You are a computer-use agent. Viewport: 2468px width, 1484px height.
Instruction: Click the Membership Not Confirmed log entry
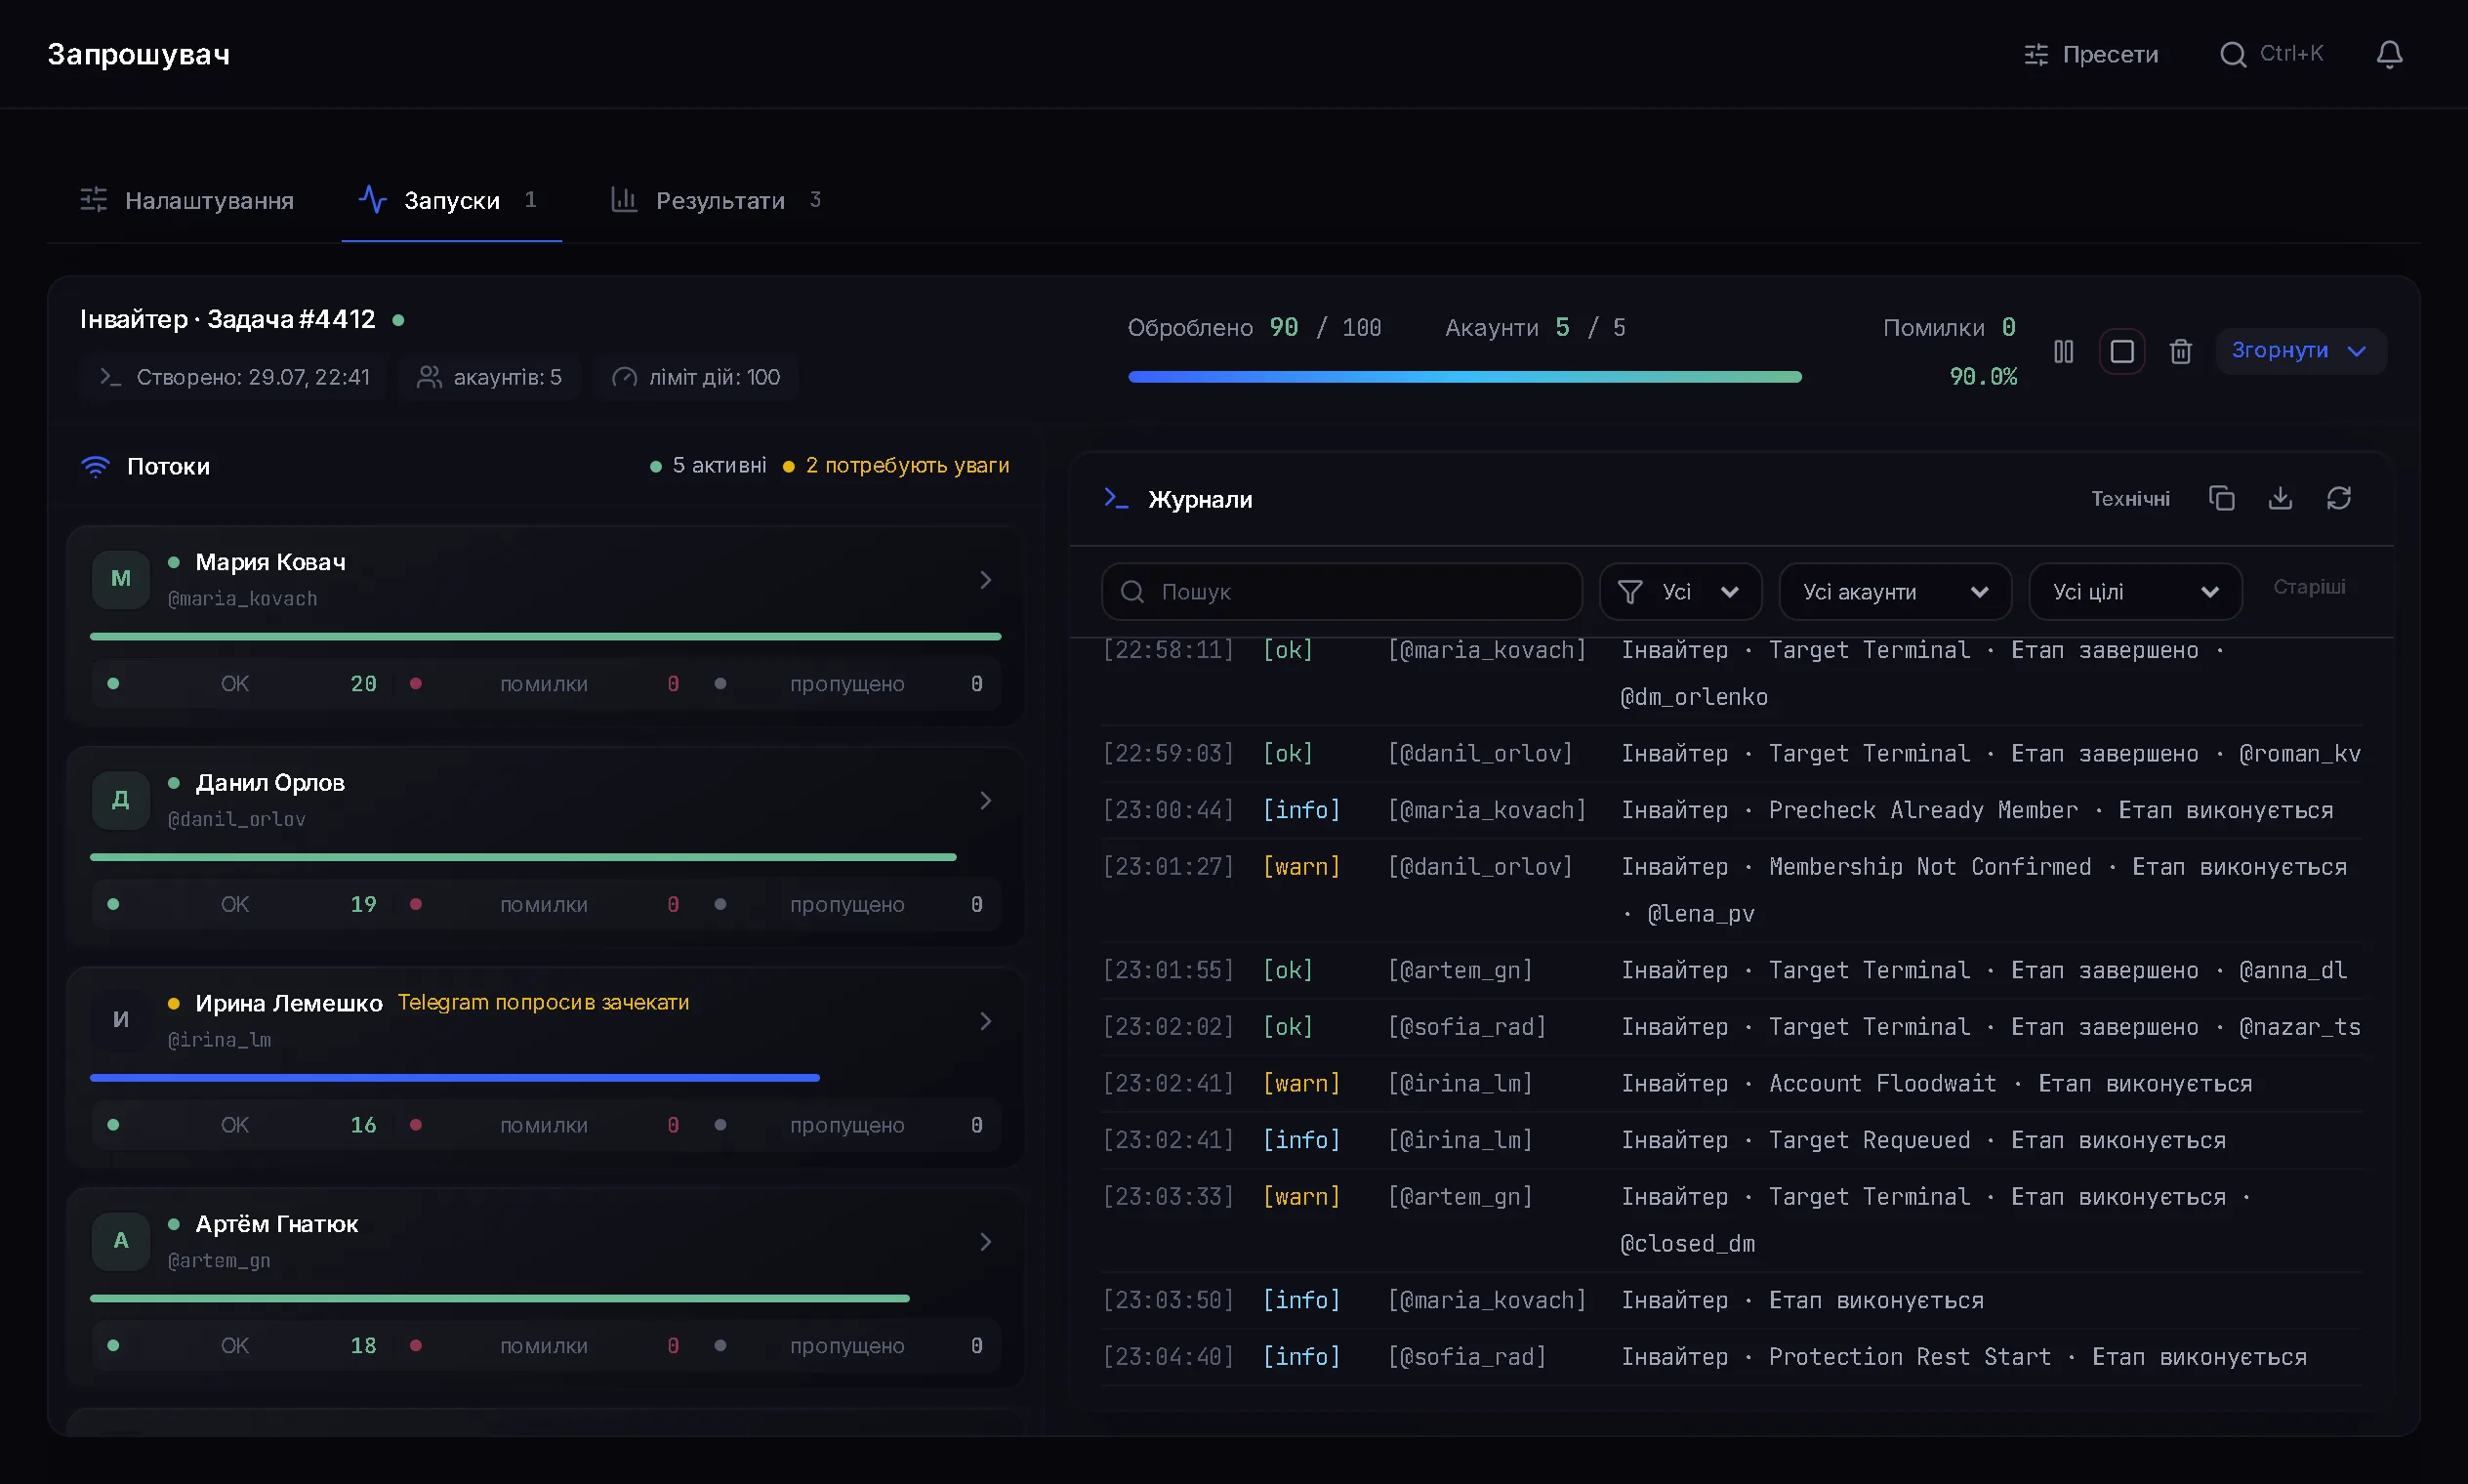1732,890
